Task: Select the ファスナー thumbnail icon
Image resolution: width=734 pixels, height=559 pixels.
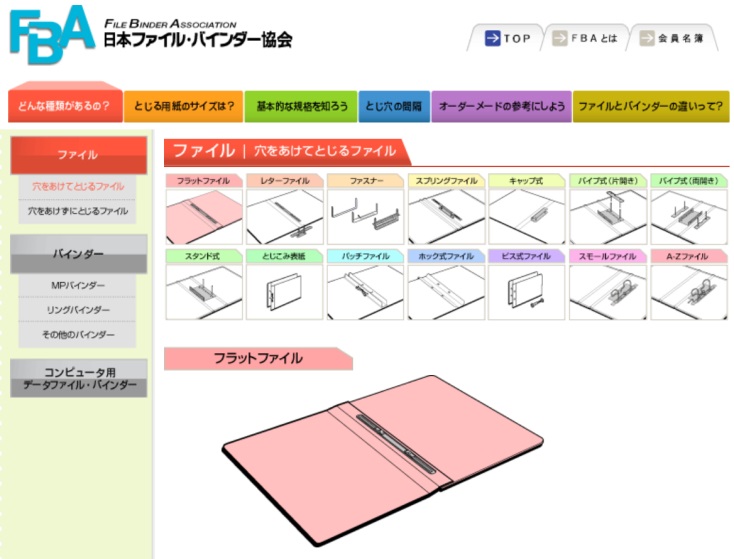Action: coord(366,209)
